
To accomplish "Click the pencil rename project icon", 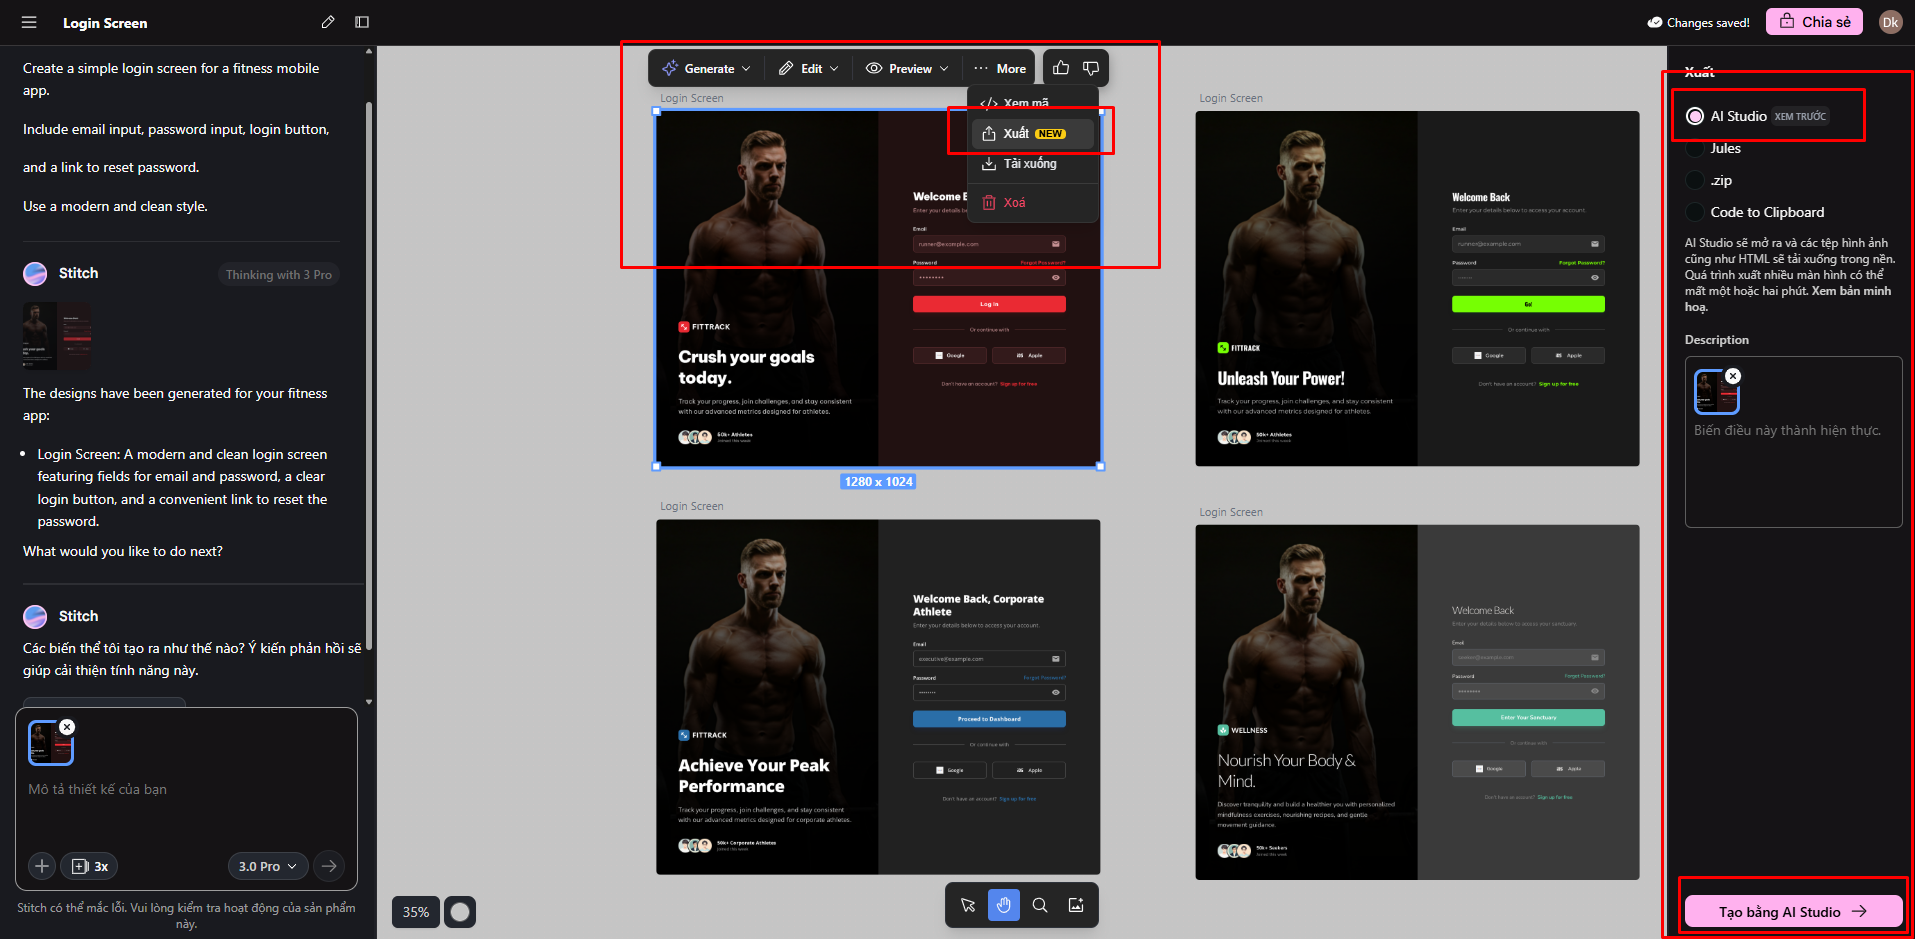I will (328, 22).
